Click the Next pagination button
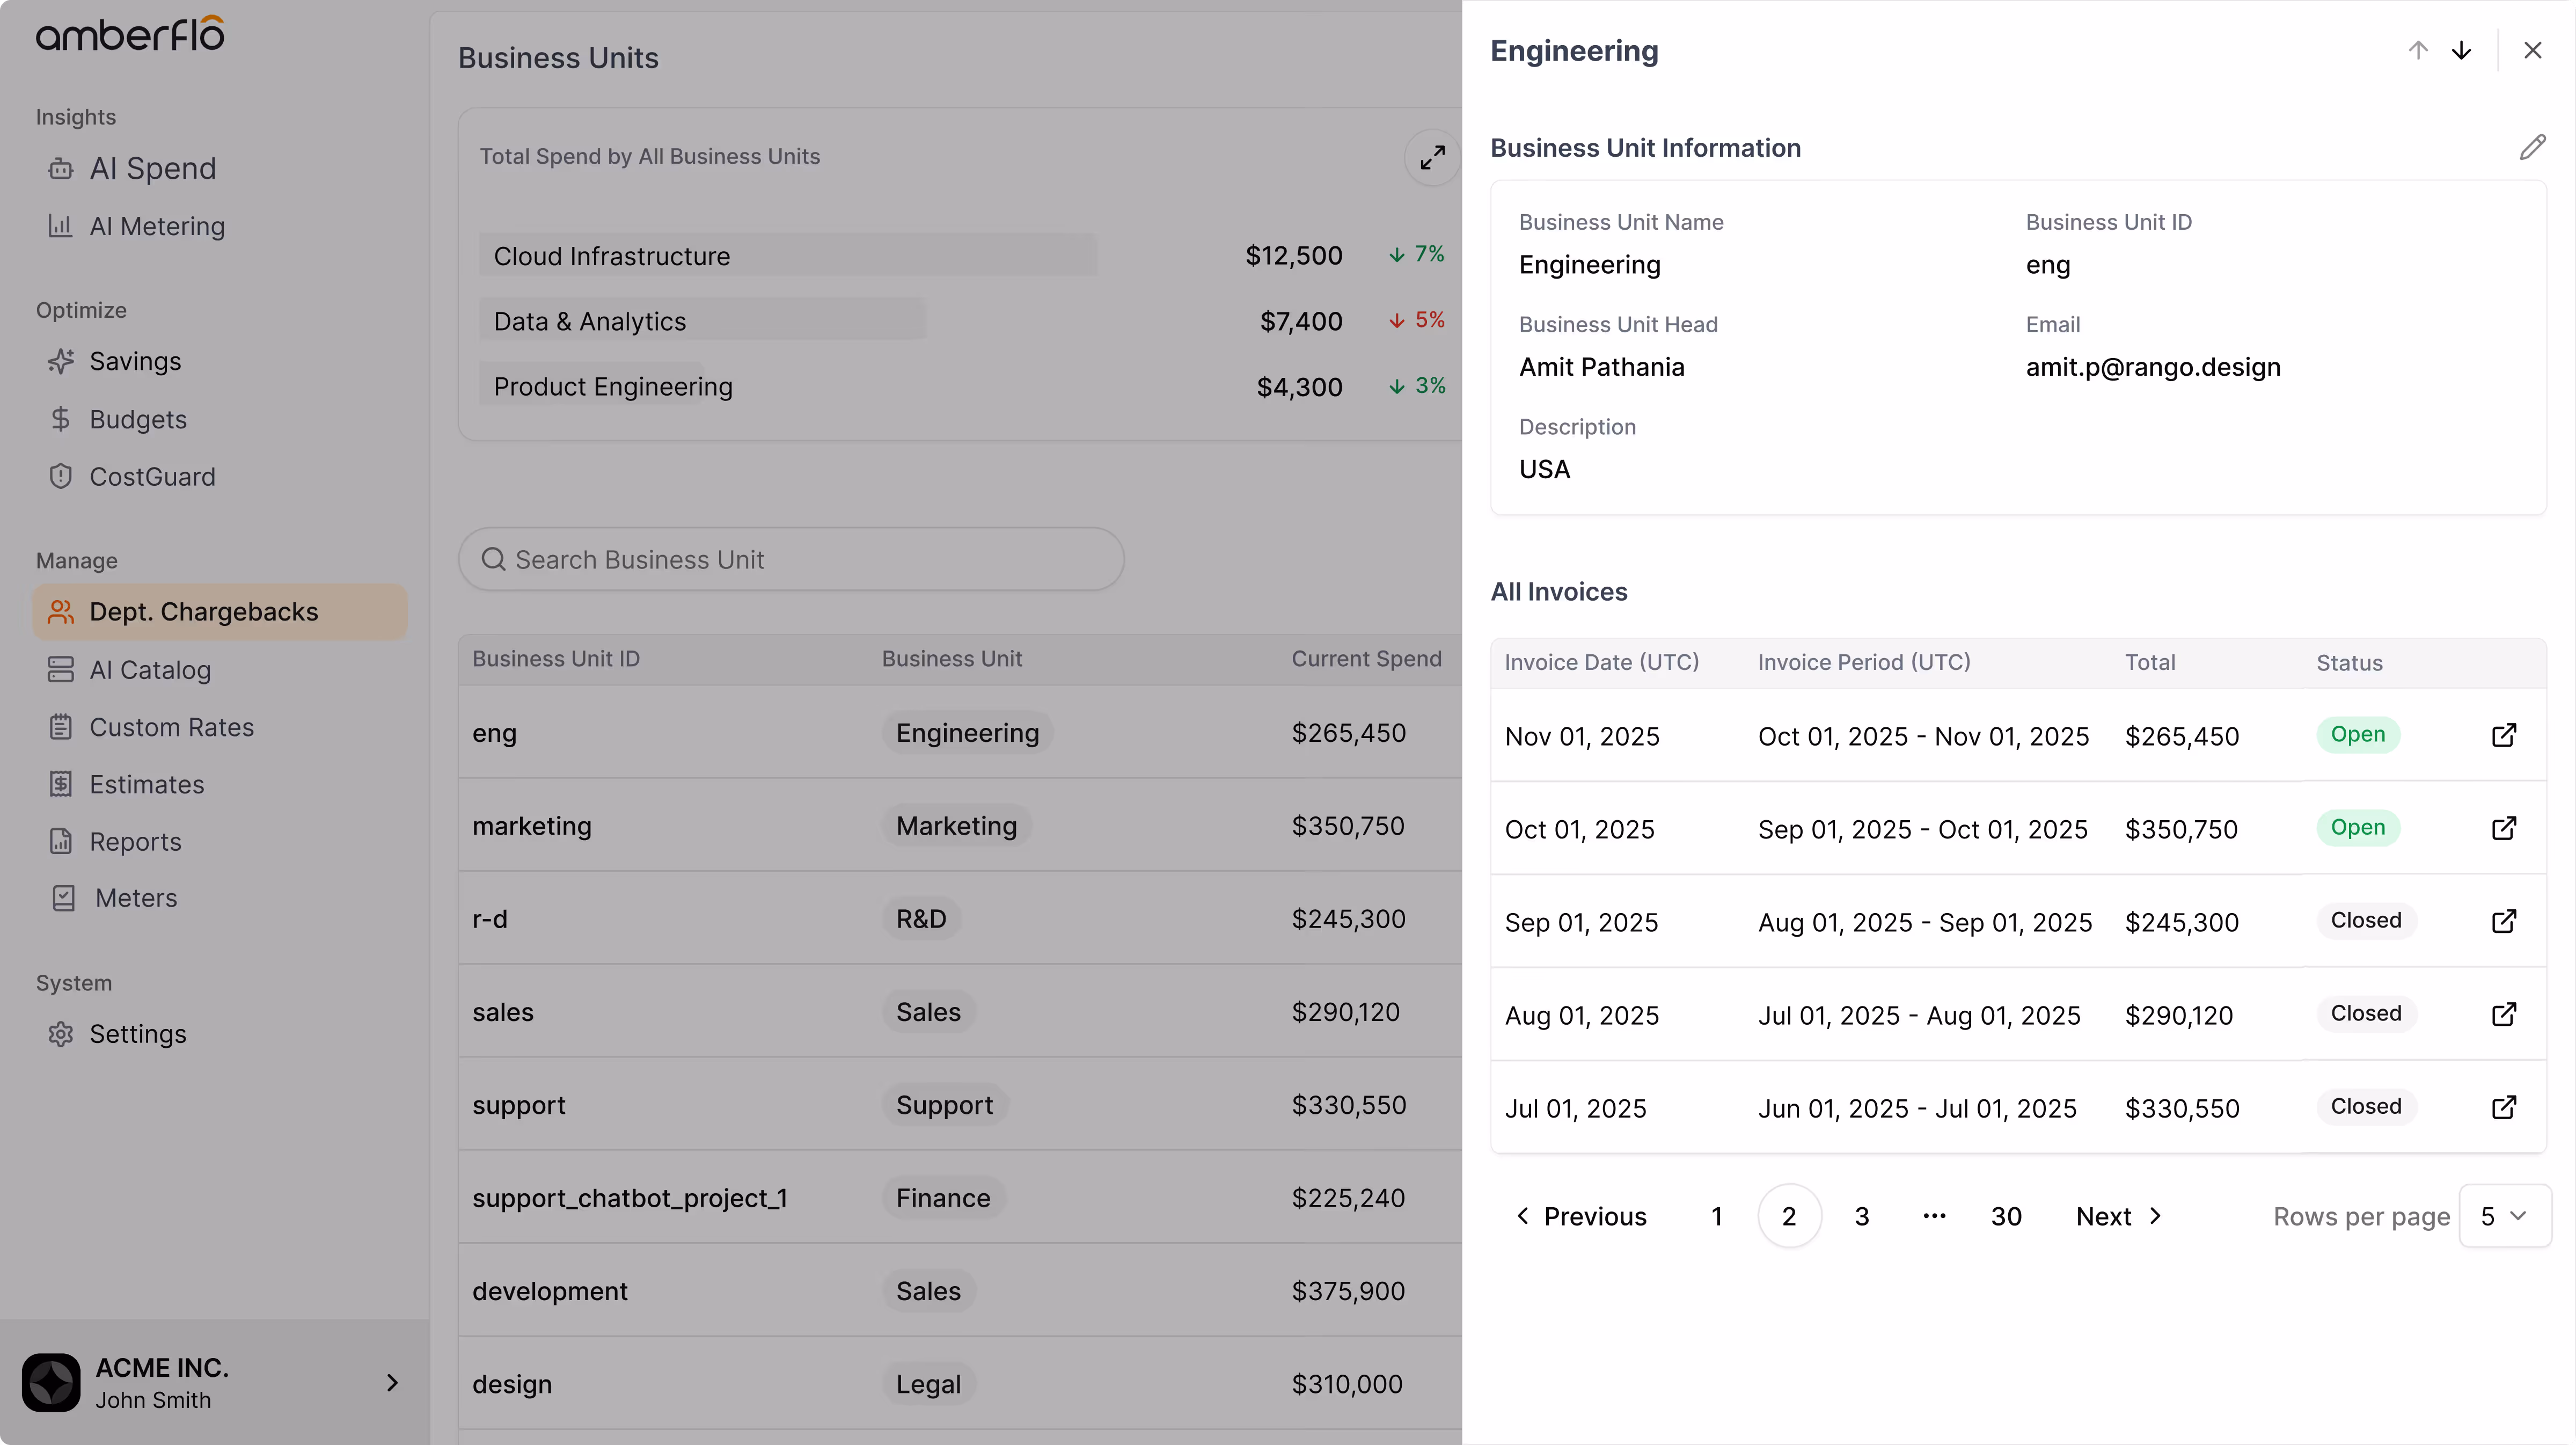This screenshot has width=2576, height=1445. [x=2119, y=1216]
